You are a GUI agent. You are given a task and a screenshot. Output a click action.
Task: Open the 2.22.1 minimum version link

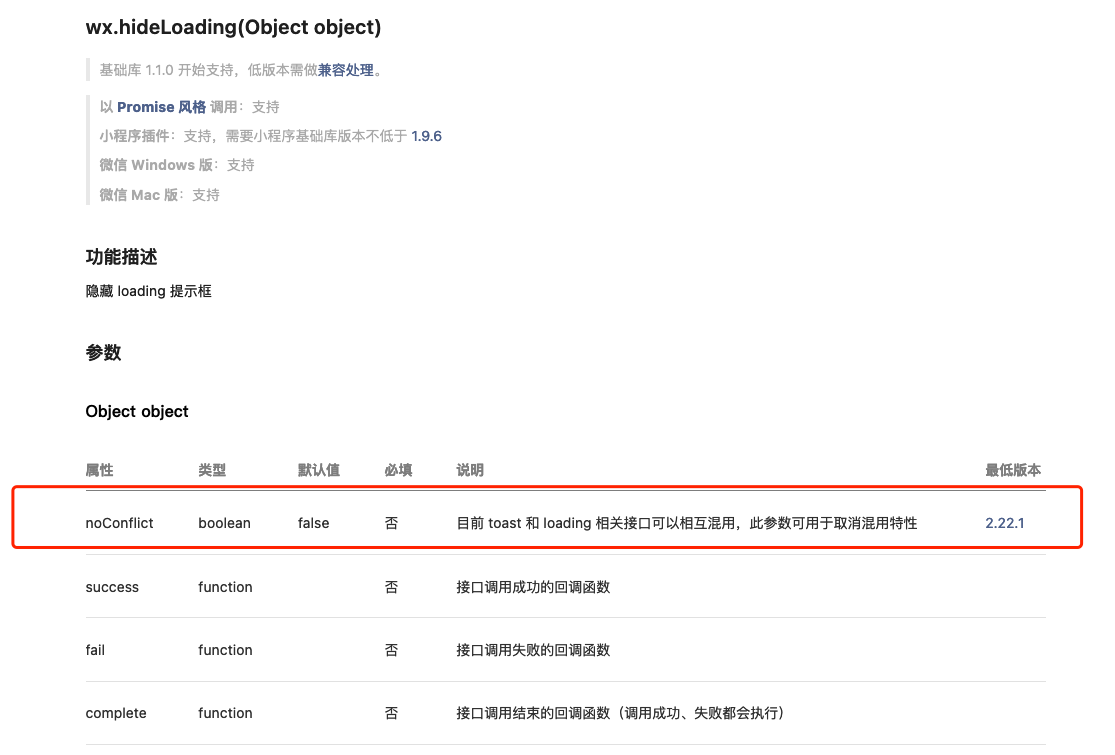(x=1004, y=522)
